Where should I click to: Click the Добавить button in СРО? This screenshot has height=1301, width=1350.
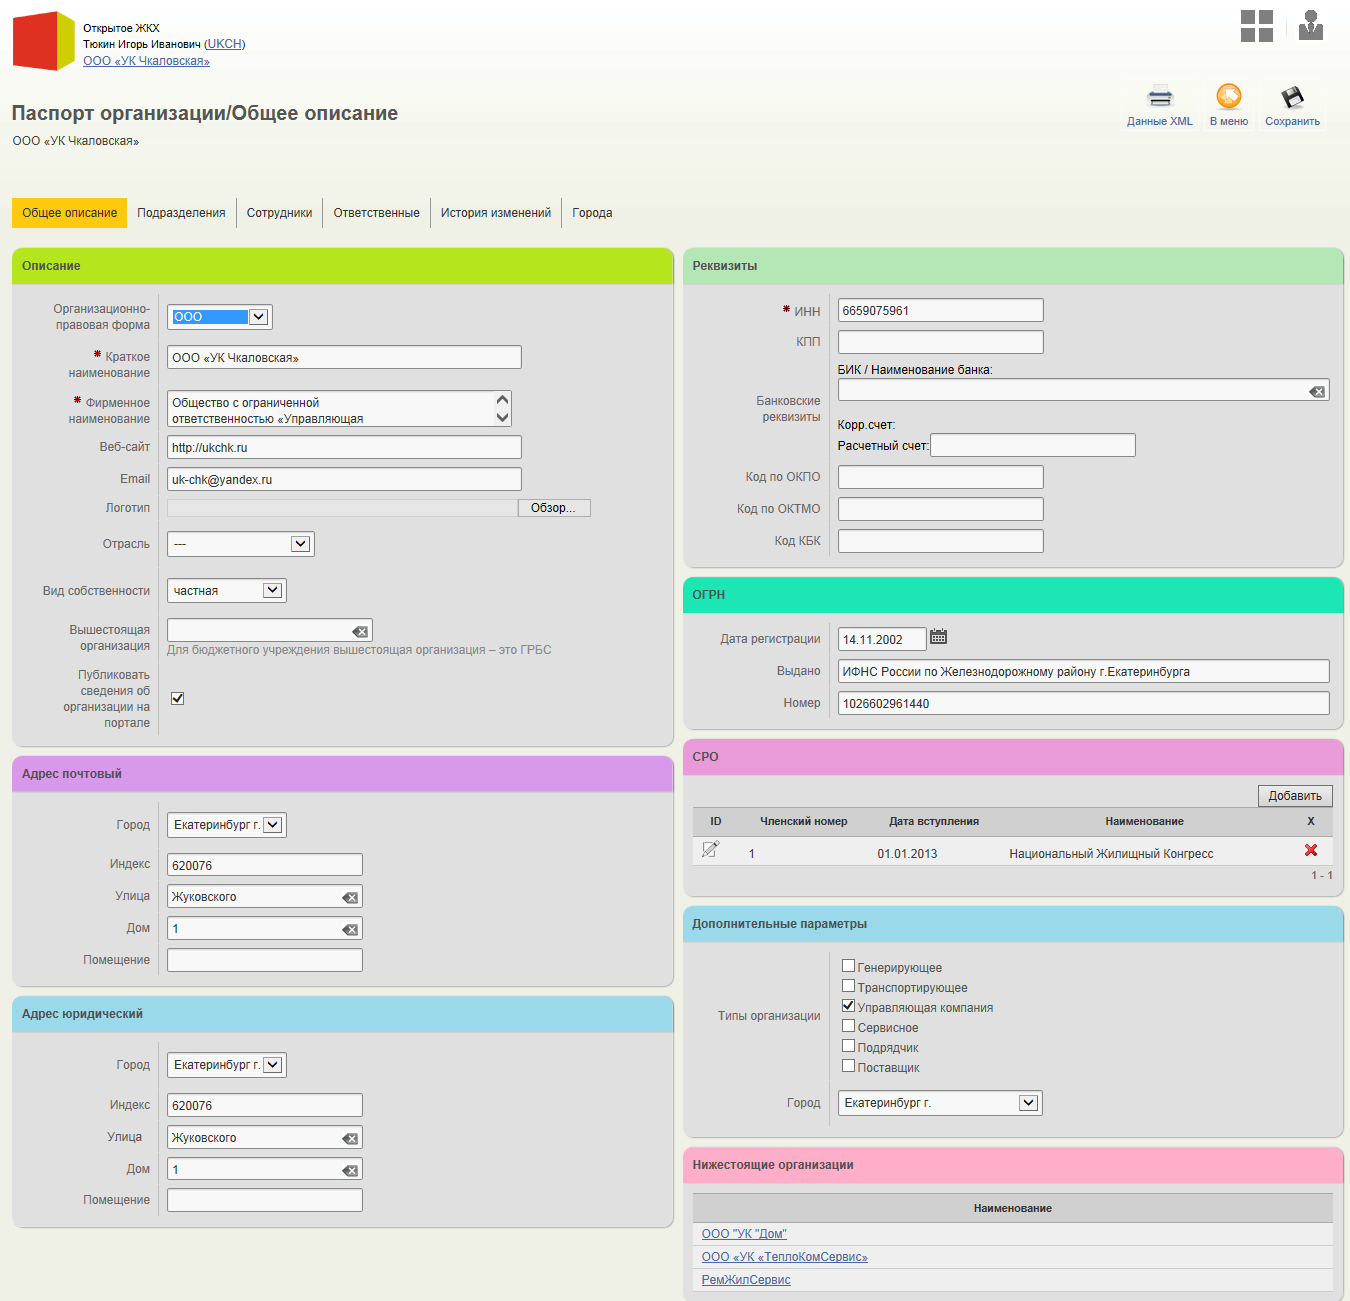point(1294,796)
